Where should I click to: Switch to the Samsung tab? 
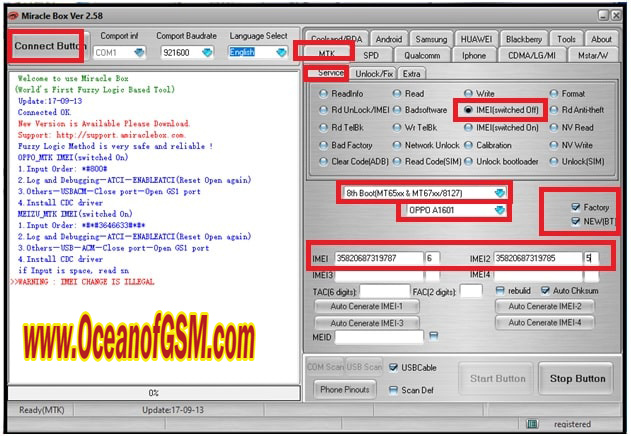431,39
